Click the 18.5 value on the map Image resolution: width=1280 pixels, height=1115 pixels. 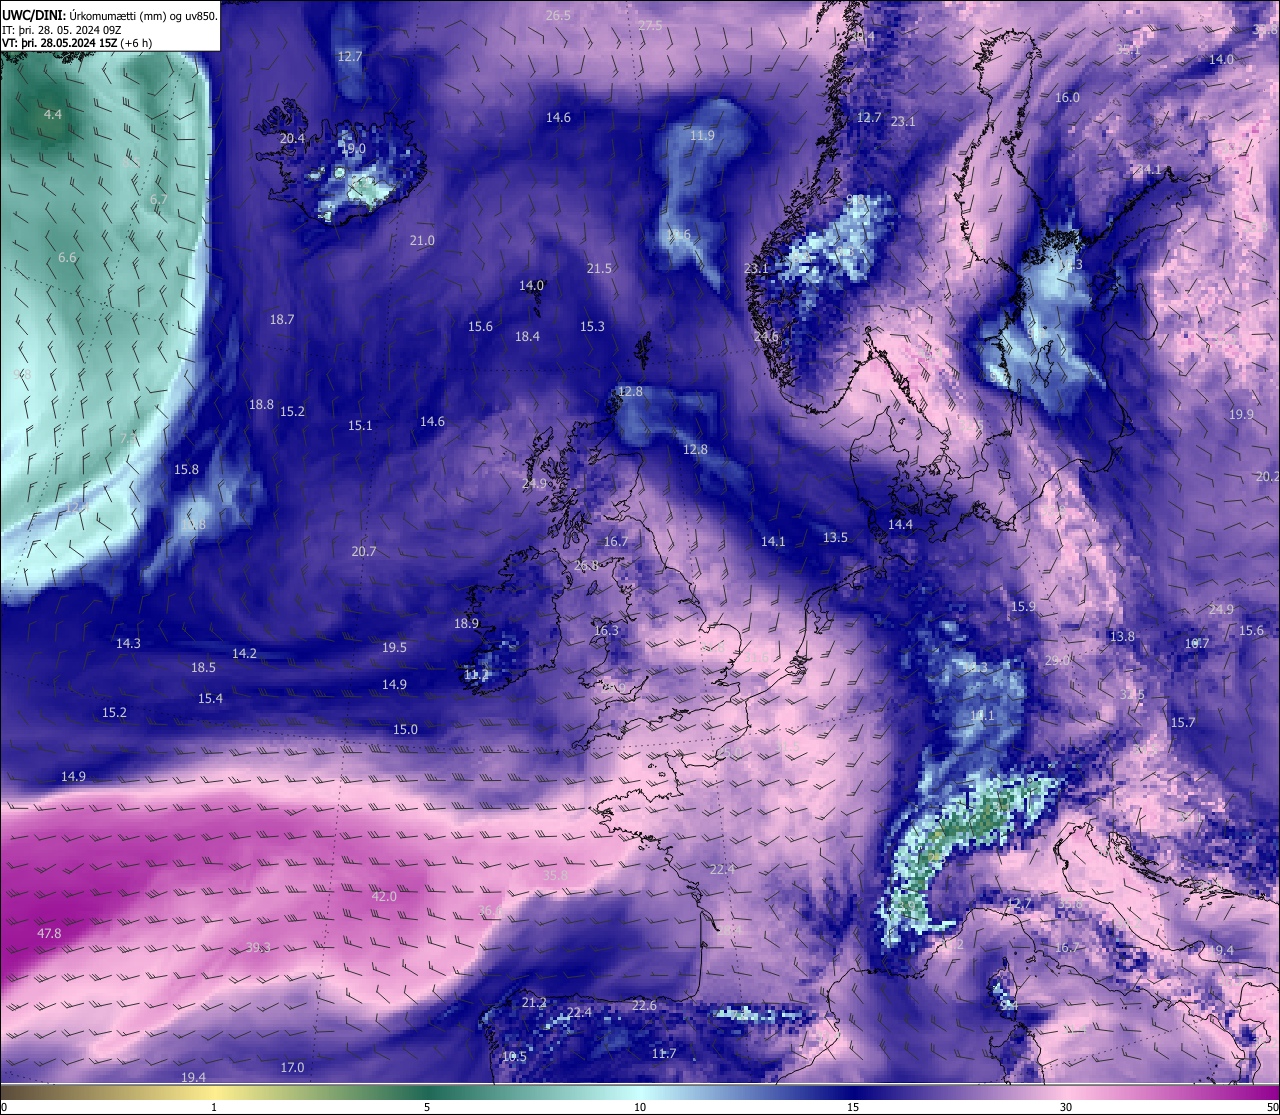[x=203, y=668]
